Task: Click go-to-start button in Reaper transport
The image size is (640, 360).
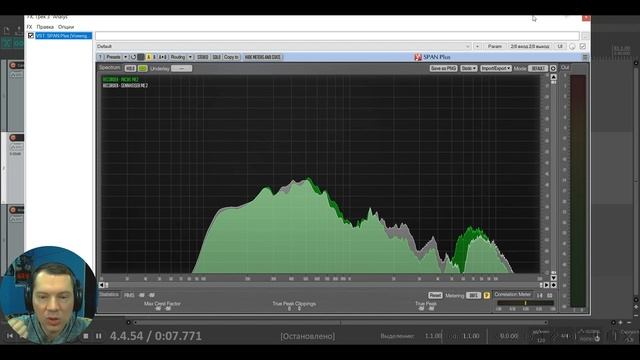Action: 10,336
